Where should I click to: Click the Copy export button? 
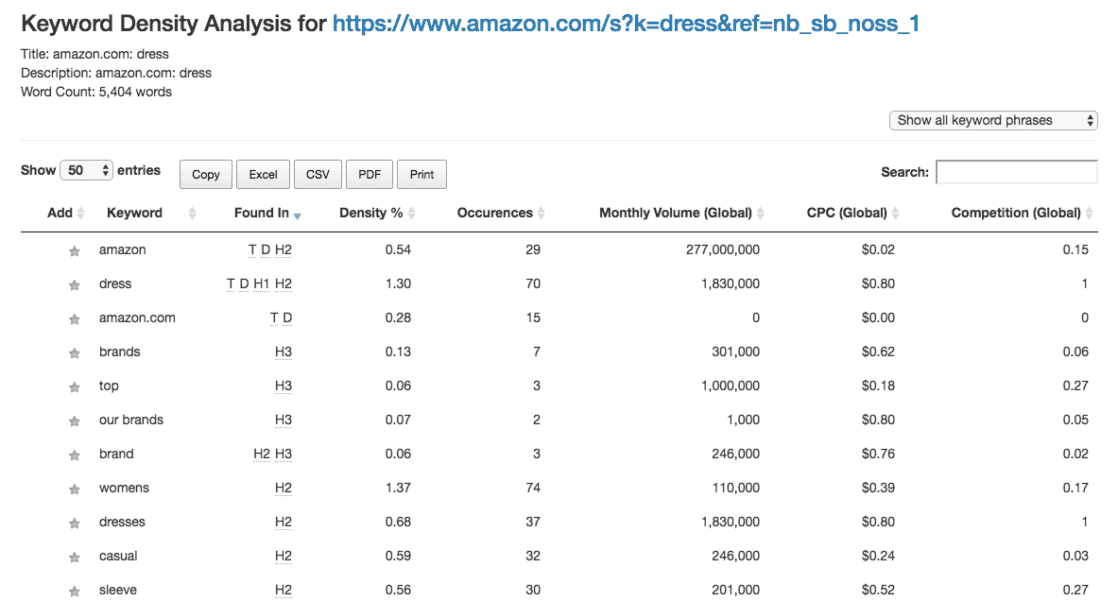[205, 174]
